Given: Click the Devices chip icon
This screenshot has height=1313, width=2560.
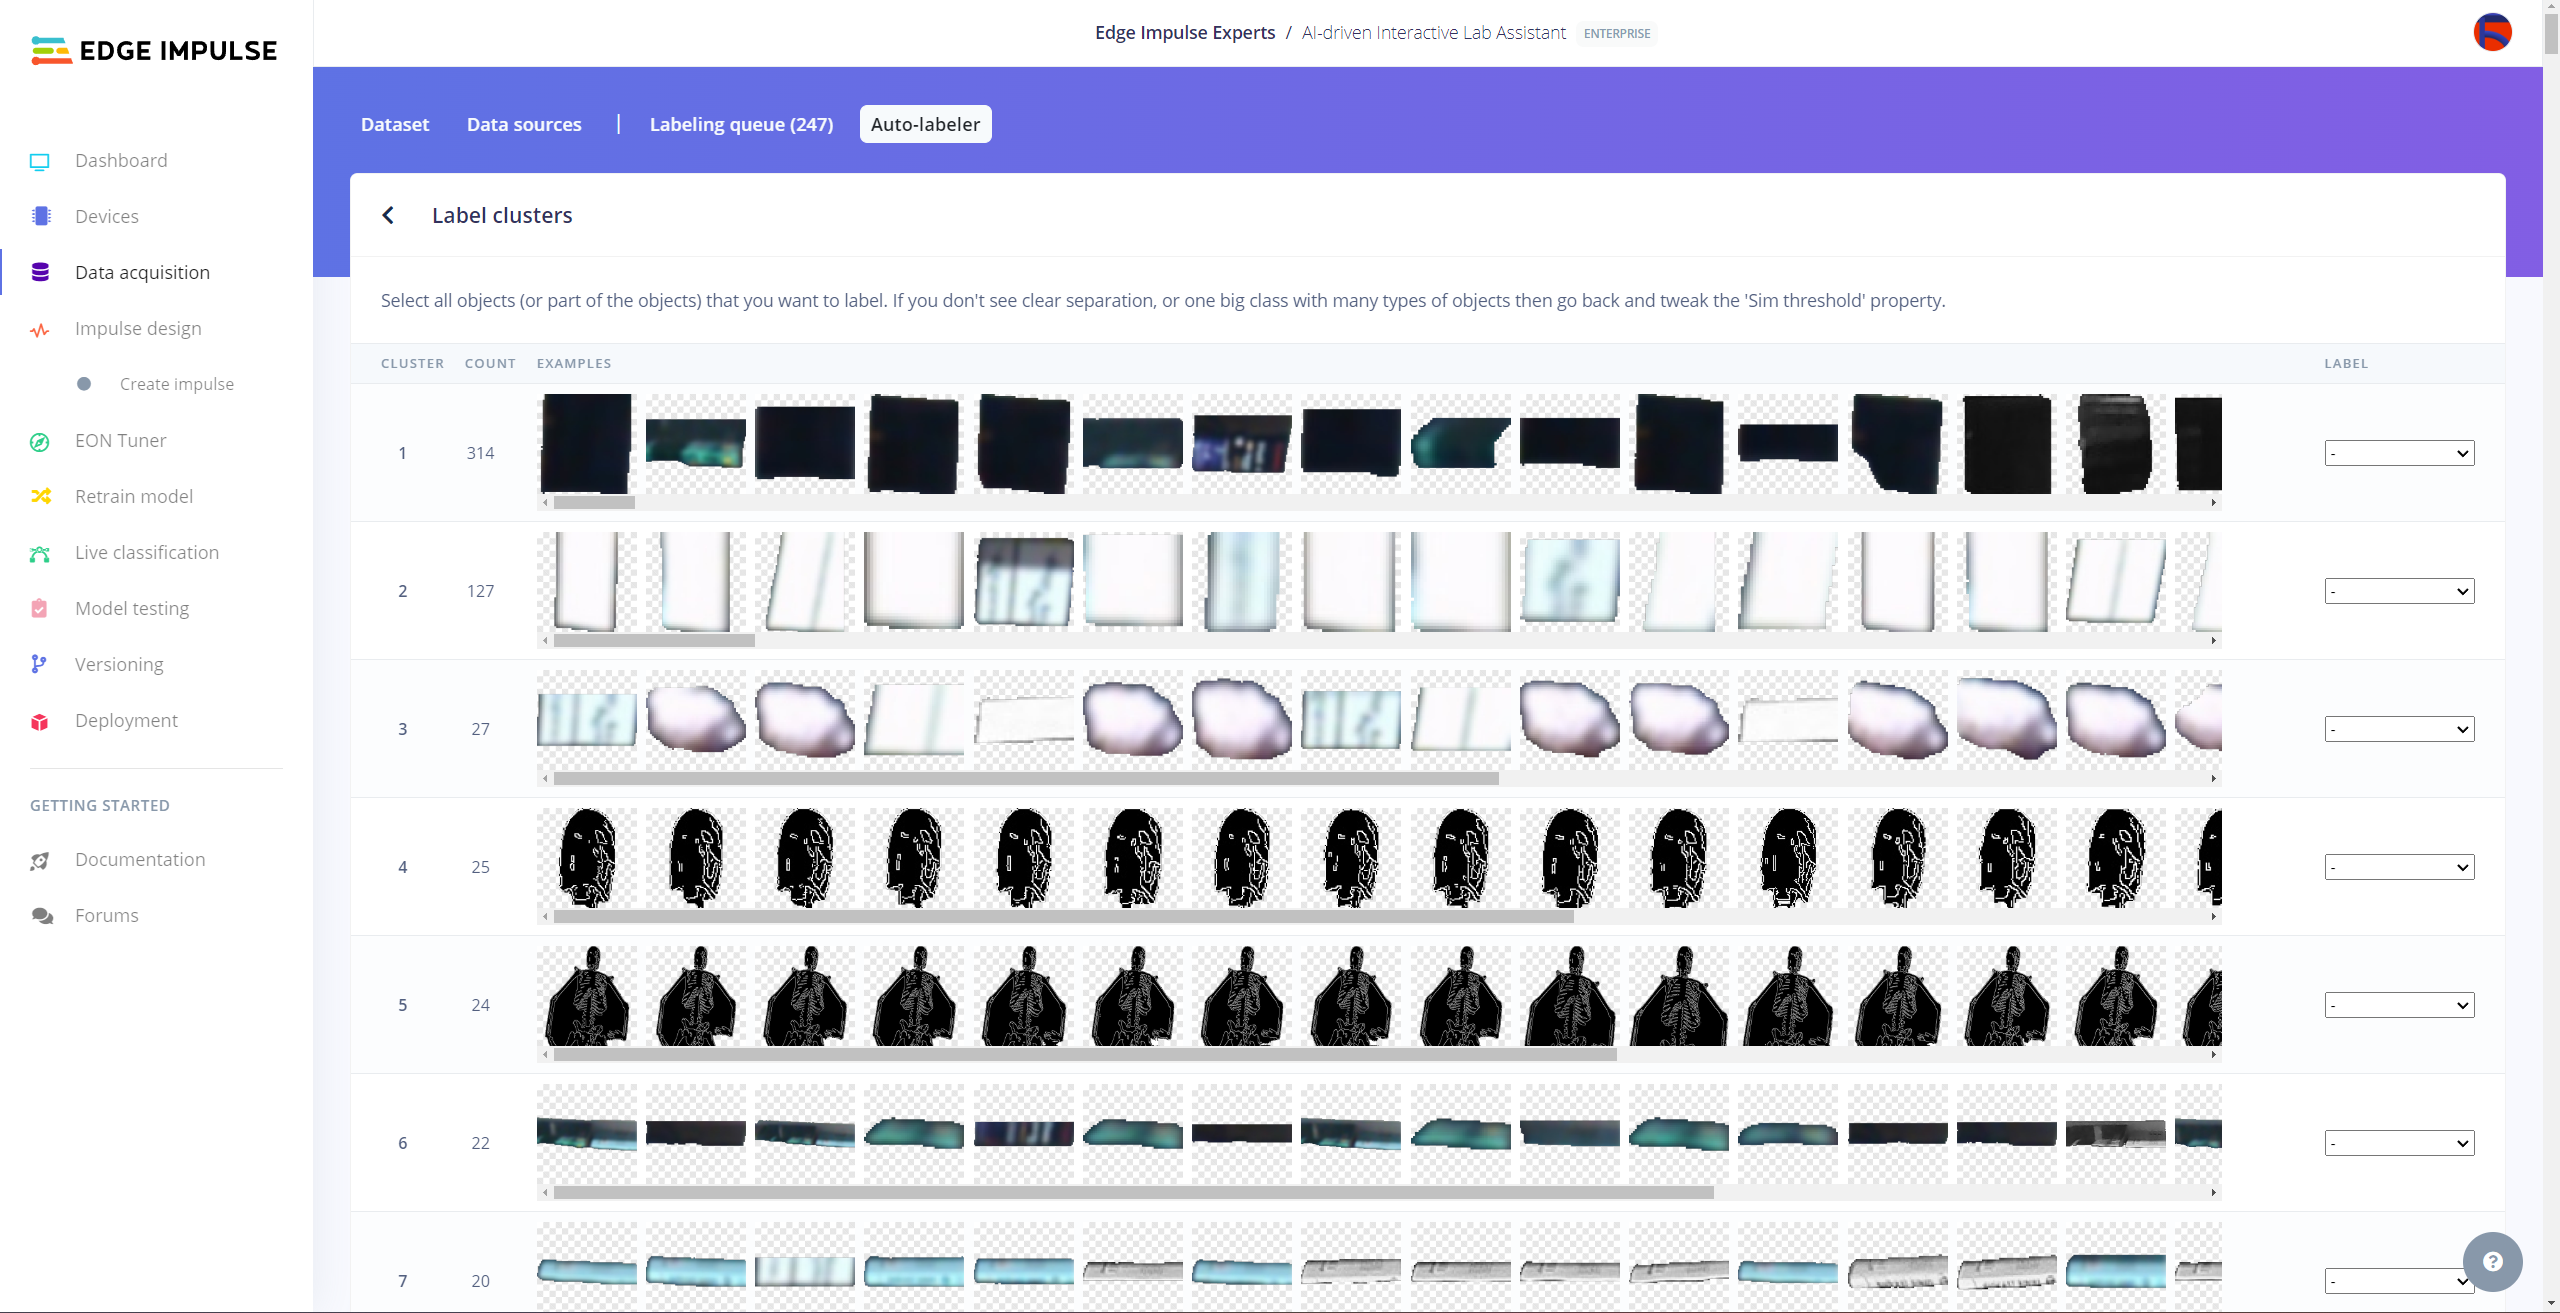Looking at the screenshot, I should [x=40, y=217].
